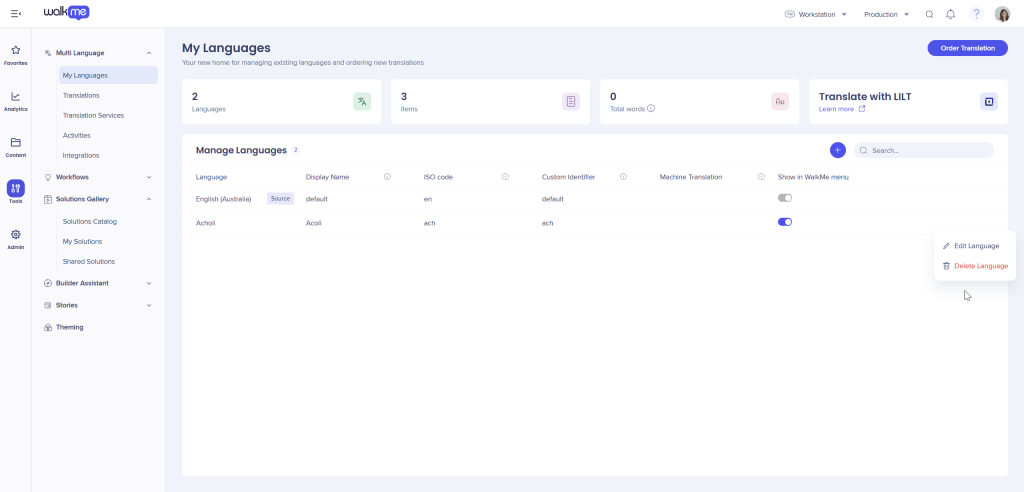1024x492 pixels.
Task: Toggle Show in WalkMe menu for English
Action: click(x=785, y=199)
